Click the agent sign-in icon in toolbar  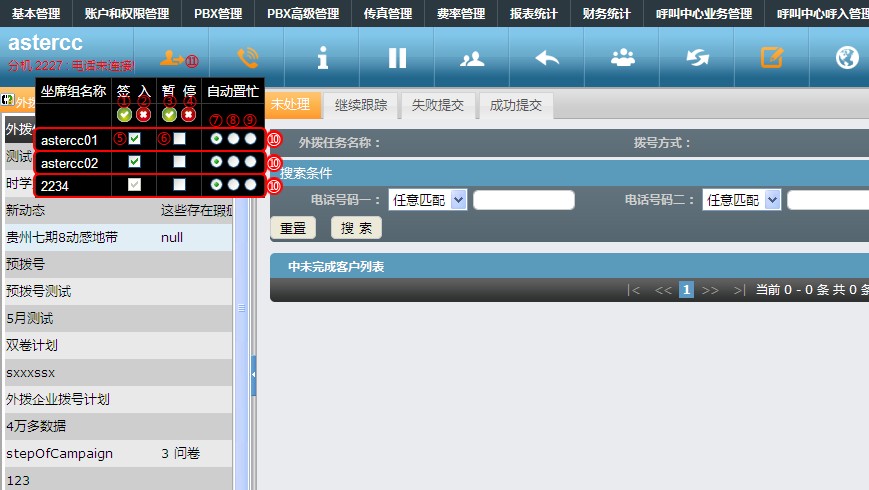tap(173, 58)
